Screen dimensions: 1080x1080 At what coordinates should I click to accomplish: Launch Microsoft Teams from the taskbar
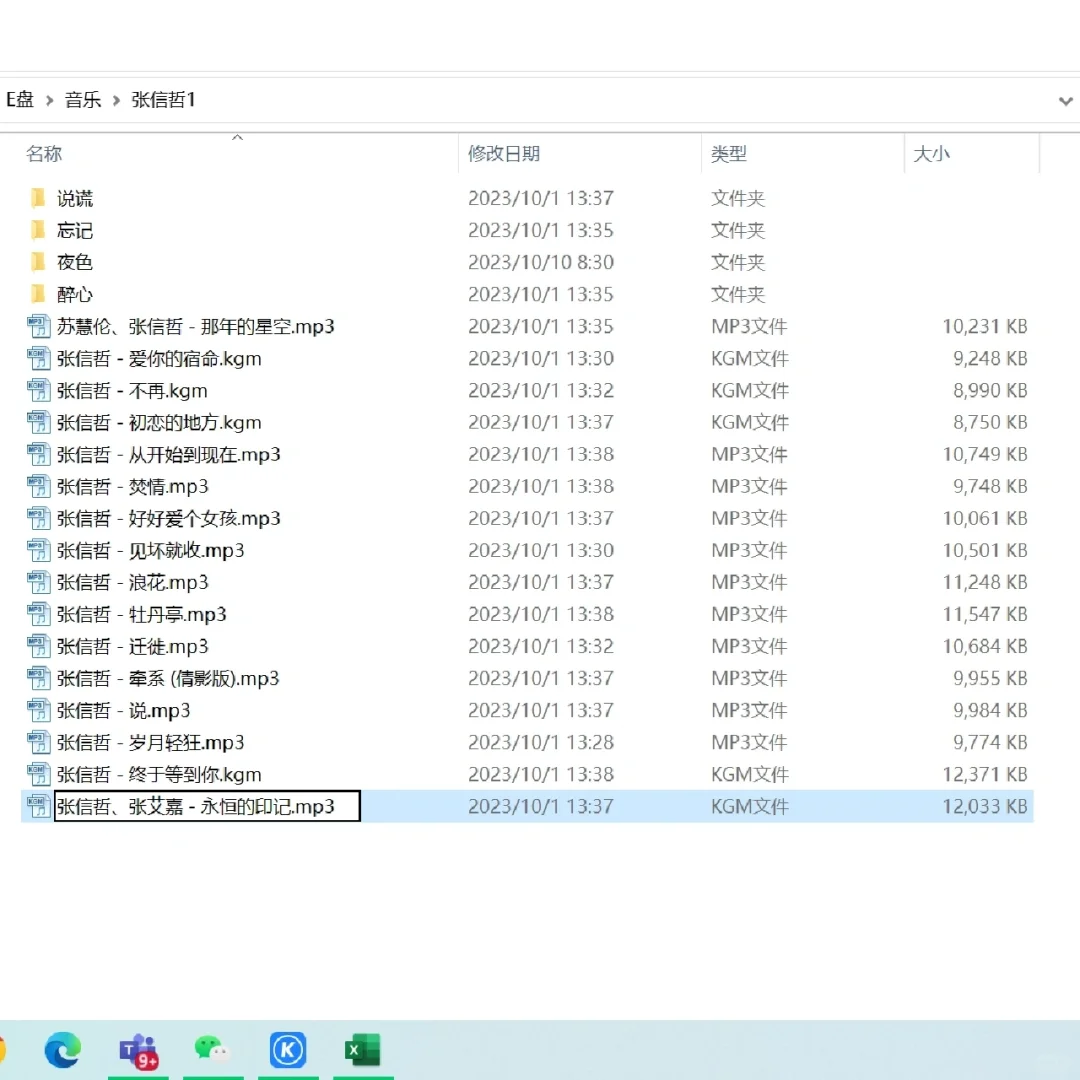coord(138,1050)
